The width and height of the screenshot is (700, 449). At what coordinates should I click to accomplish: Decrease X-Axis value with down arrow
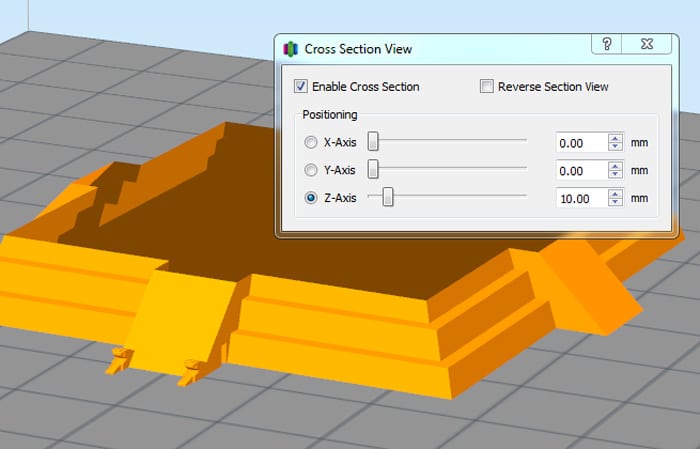[x=616, y=147]
